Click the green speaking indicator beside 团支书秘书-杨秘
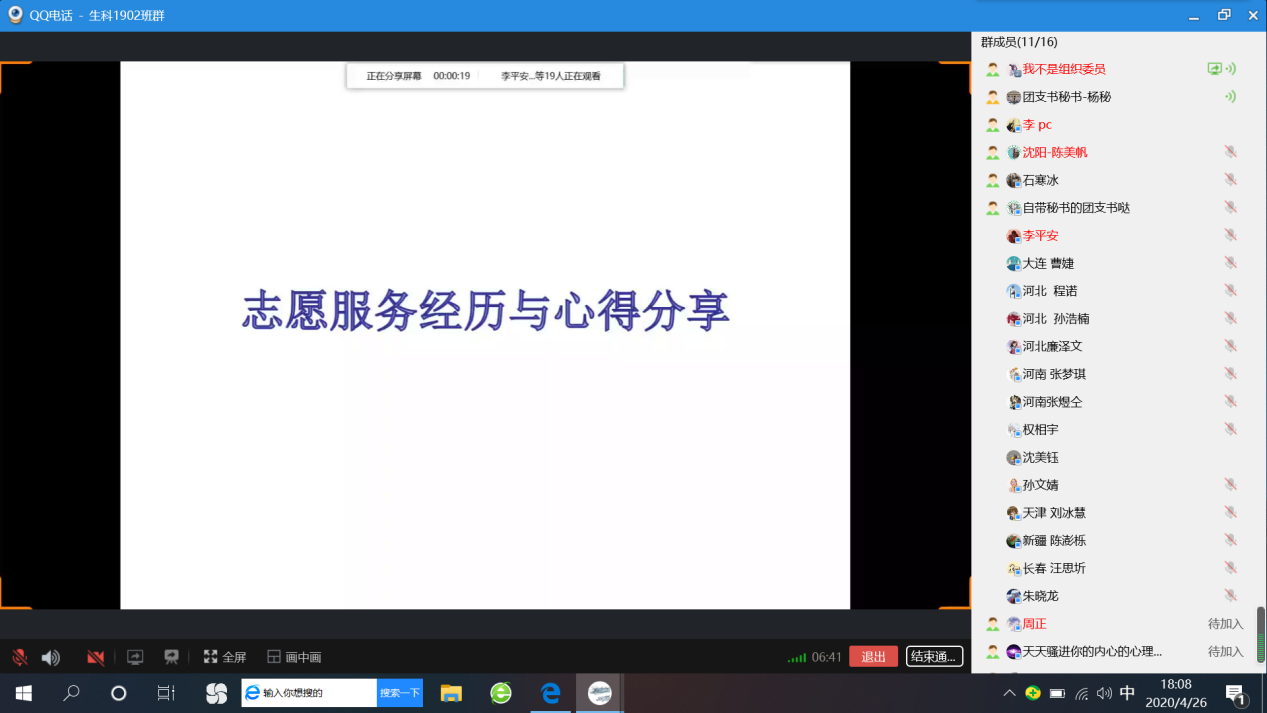This screenshot has height=713, width=1267. point(1231,97)
